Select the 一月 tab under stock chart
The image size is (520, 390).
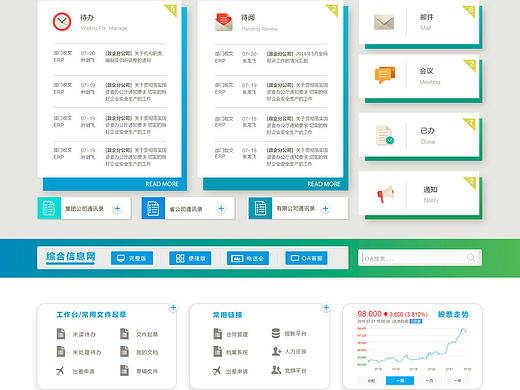click(x=429, y=380)
